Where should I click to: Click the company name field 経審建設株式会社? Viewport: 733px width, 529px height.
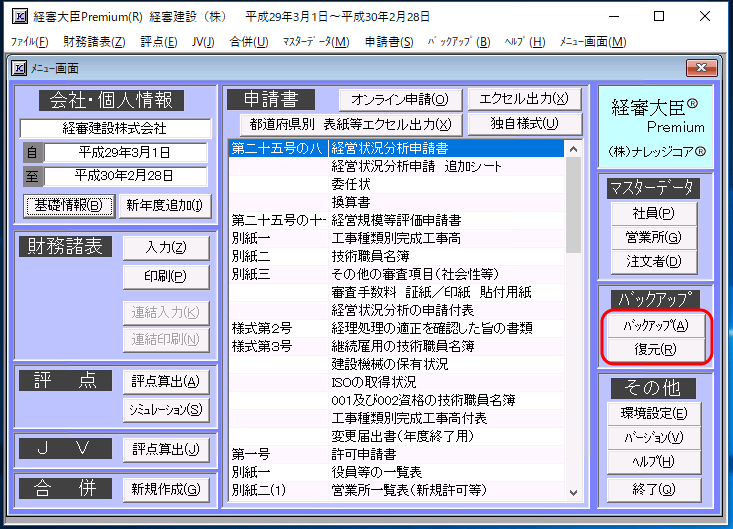pyautogui.click(x=115, y=129)
